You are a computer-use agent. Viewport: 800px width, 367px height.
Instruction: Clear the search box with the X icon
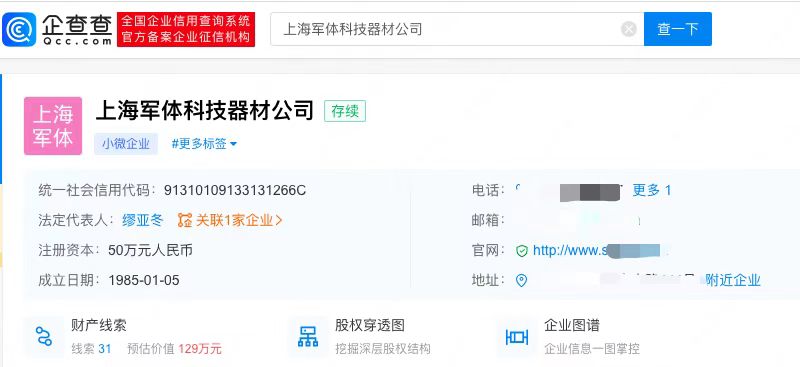tap(629, 29)
